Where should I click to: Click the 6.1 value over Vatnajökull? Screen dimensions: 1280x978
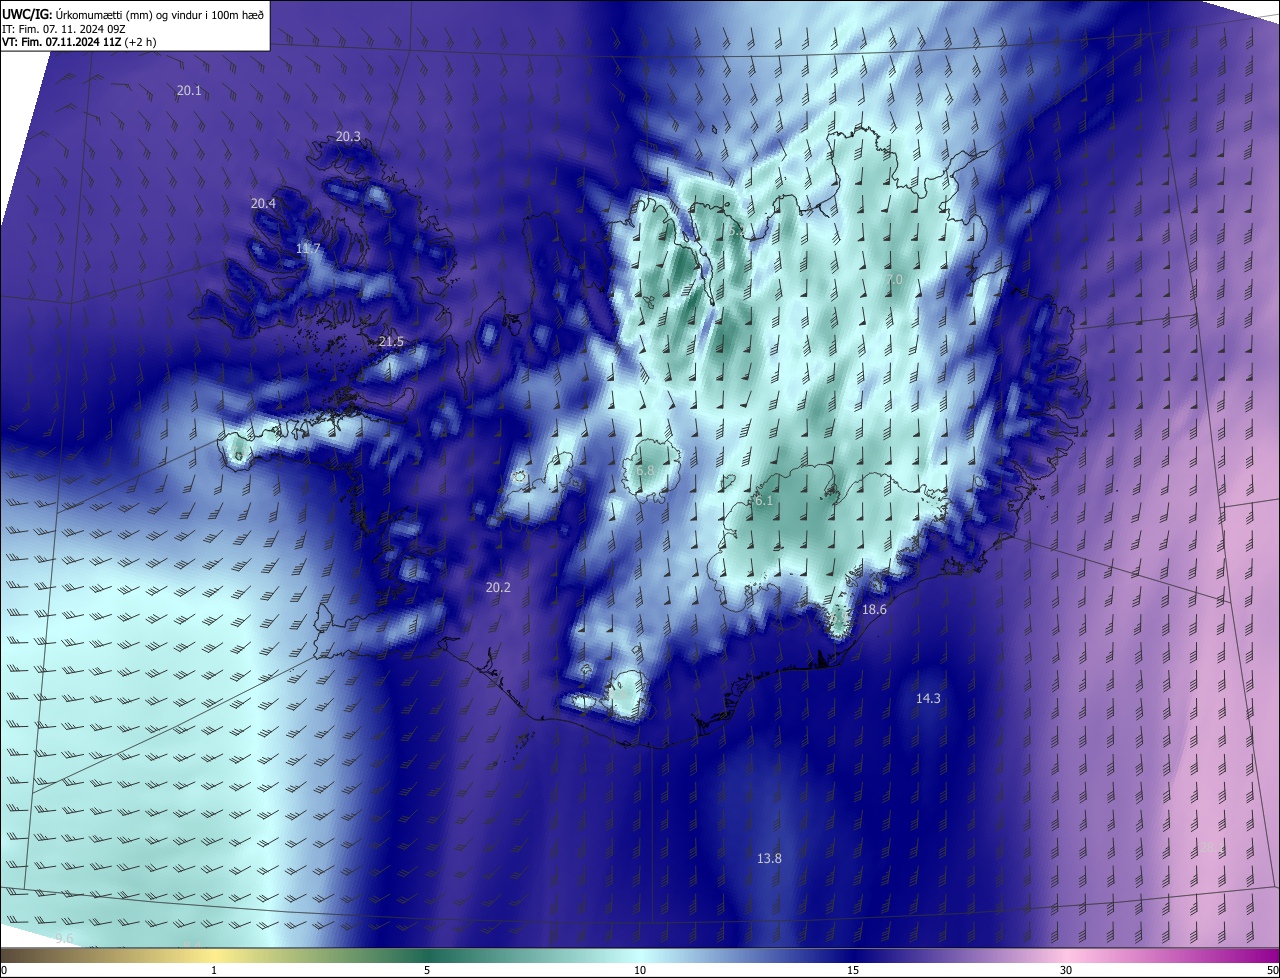[763, 500]
